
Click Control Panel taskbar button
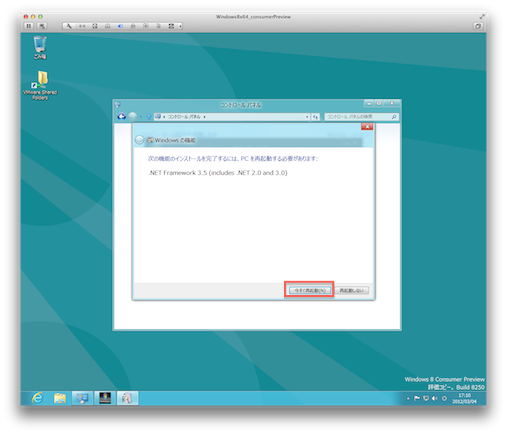coord(82,398)
